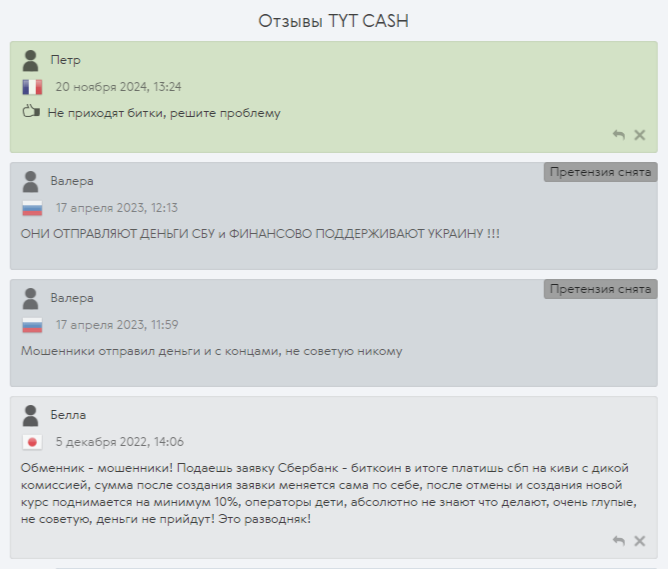Remove Белла's review using the X icon
Screen dimensions: 668x569
point(639,541)
